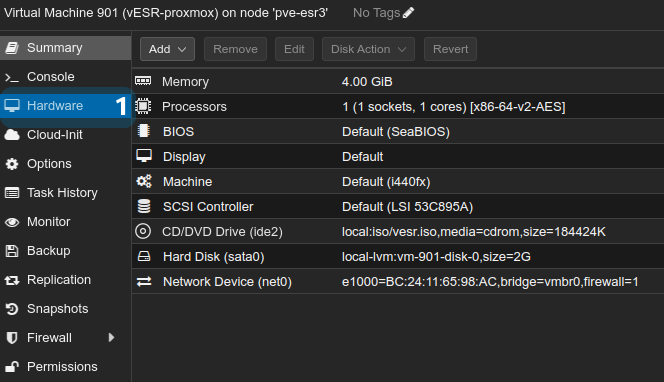Open the Backup tab
Image resolution: width=664 pixels, height=382 pixels.
click(x=66, y=251)
